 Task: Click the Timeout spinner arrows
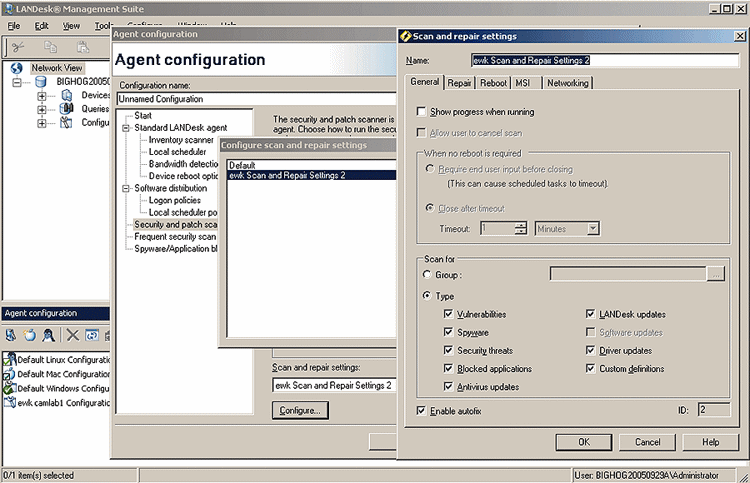[x=520, y=229]
